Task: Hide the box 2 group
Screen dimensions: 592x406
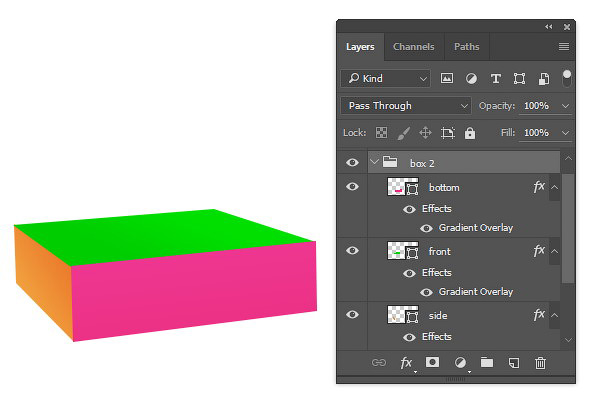Action: [x=352, y=162]
